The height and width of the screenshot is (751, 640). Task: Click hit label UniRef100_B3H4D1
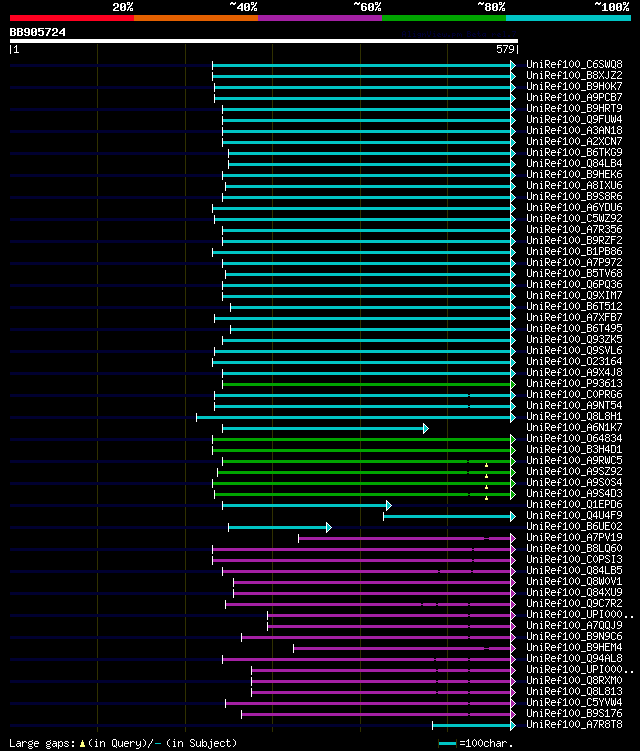574,450
